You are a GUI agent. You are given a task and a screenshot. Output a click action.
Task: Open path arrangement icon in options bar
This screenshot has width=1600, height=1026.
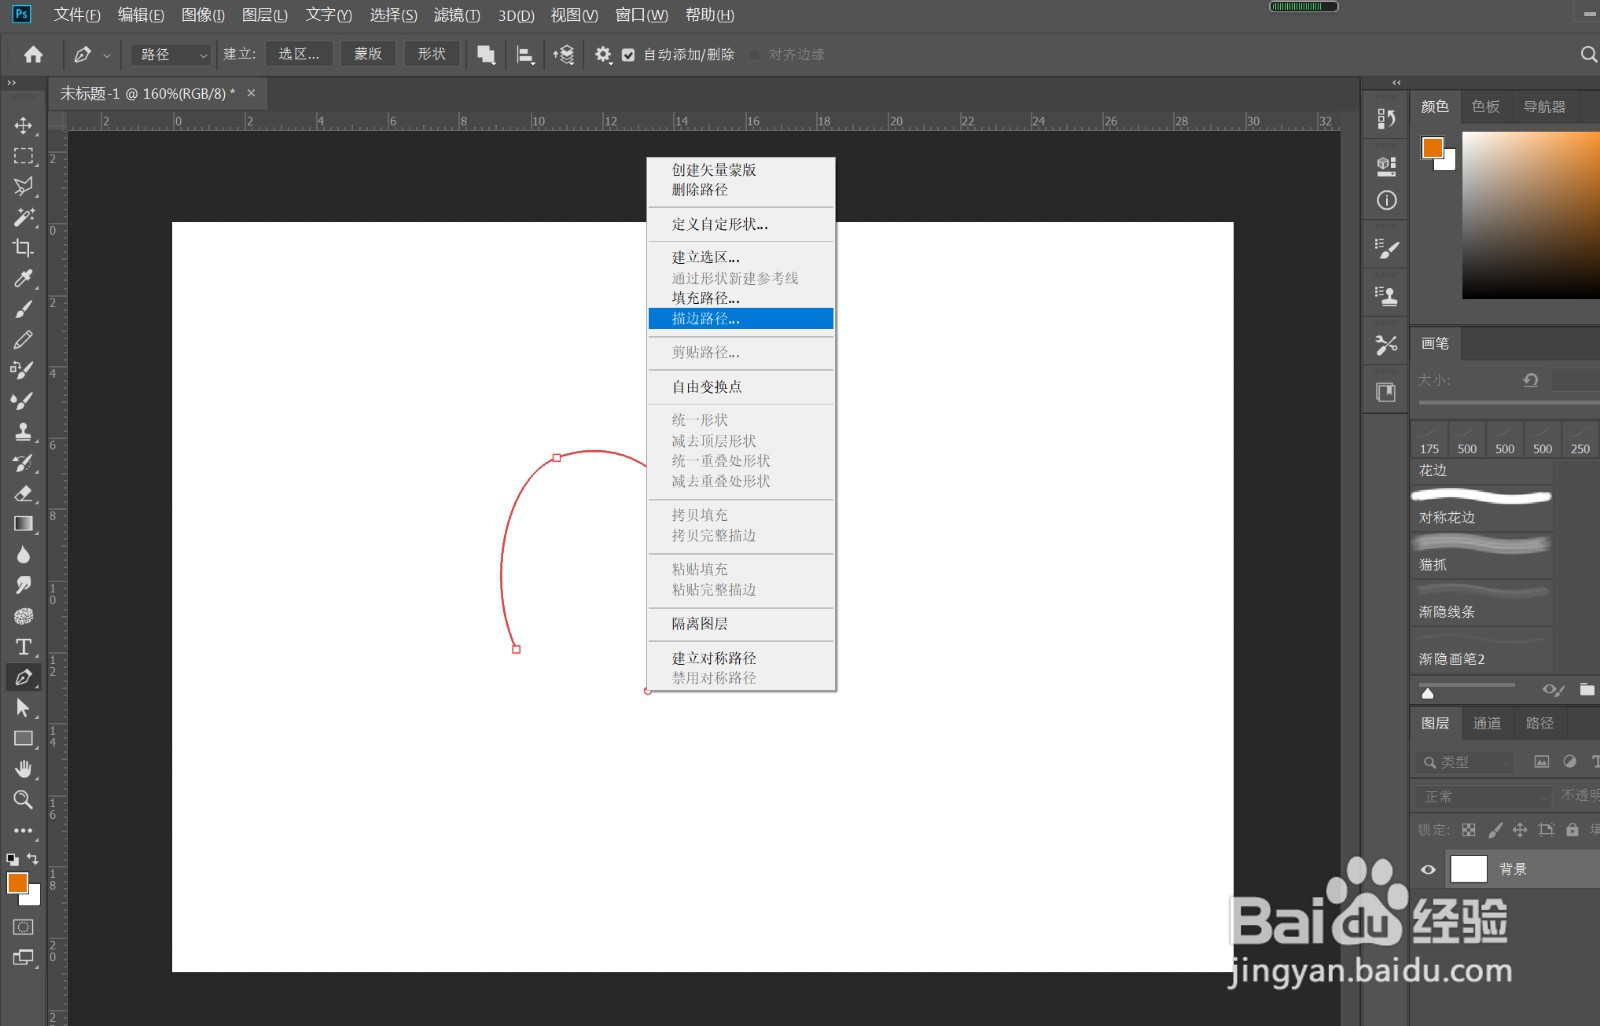tap(564, 55)
